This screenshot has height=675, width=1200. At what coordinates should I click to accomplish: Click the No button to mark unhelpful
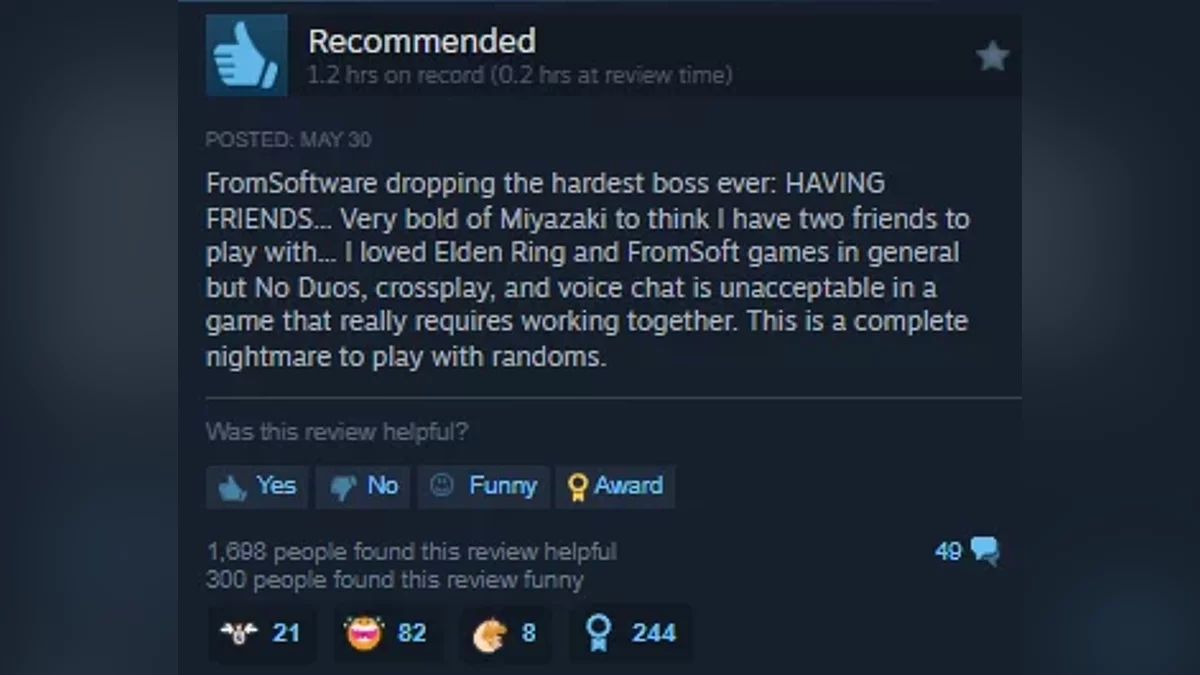363,486
